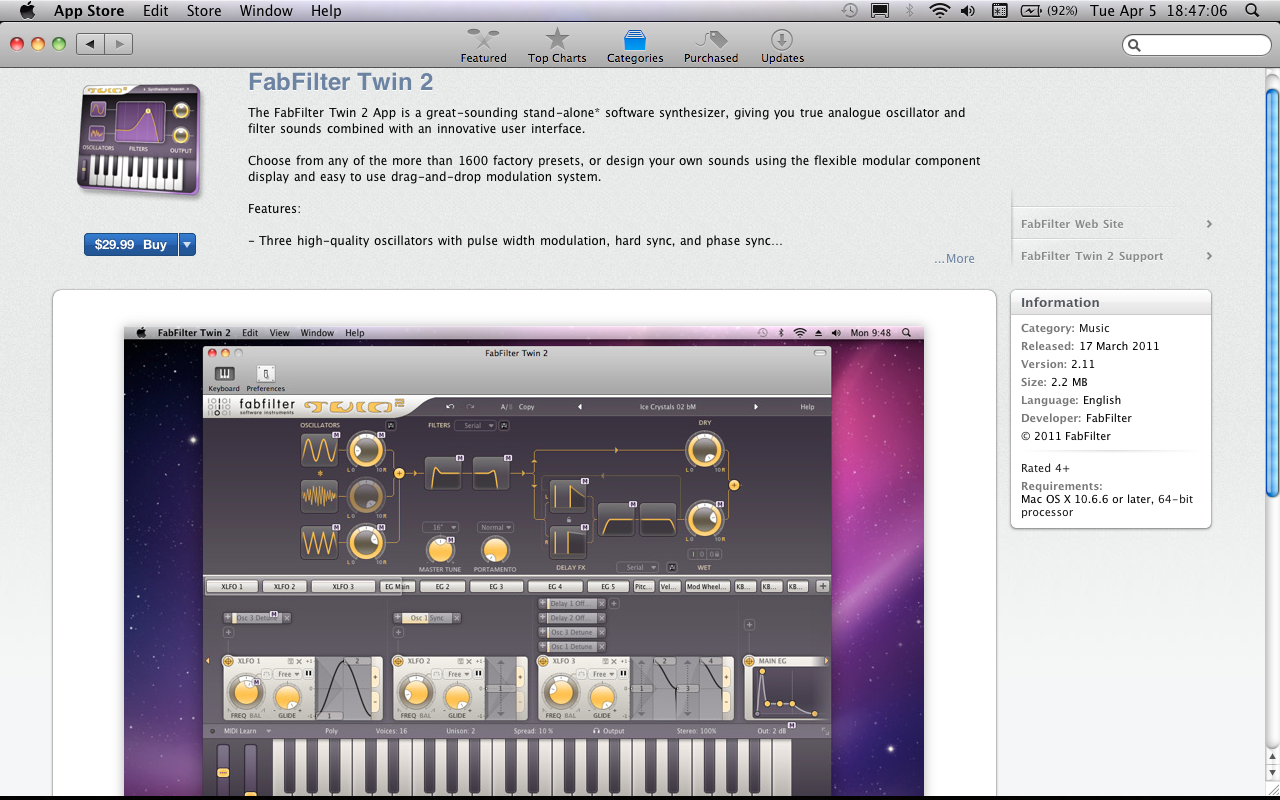Open Top Charts section
Image resolution: width=1280 pixels, height=800 pixels.
pos(557,45)
